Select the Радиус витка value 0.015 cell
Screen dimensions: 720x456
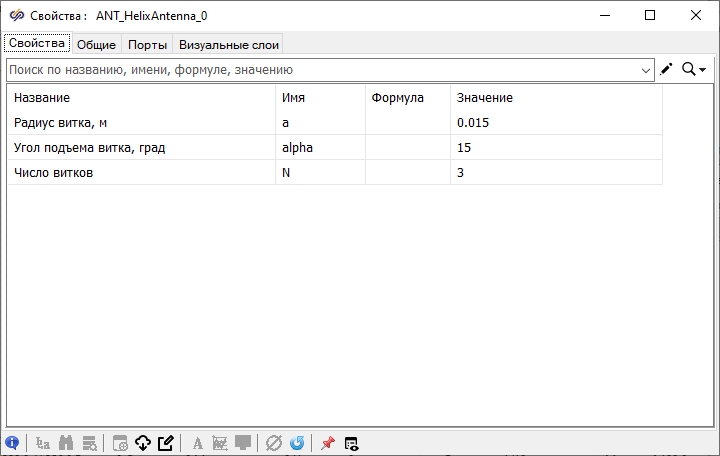tap(555, 123)
